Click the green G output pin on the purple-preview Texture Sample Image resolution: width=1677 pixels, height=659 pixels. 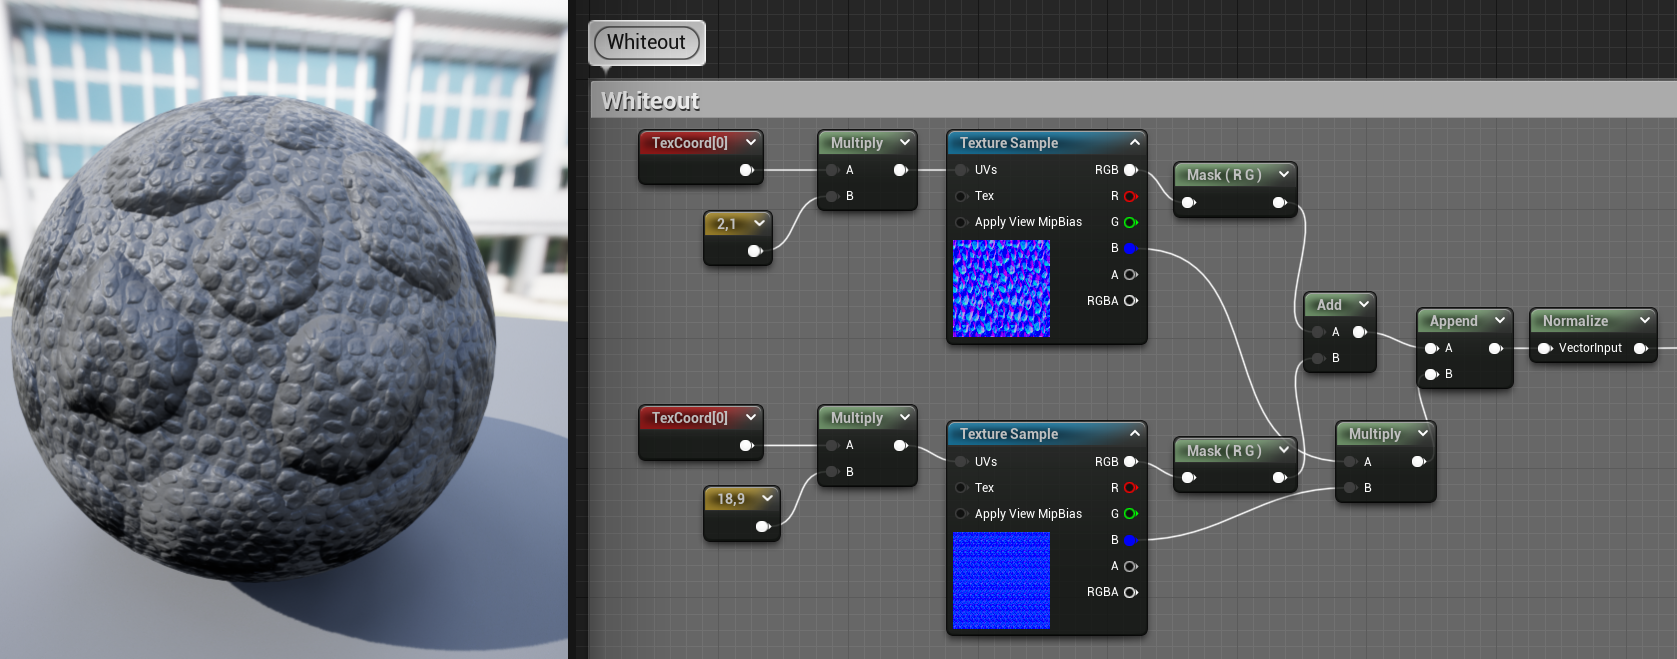point(1131,222)
